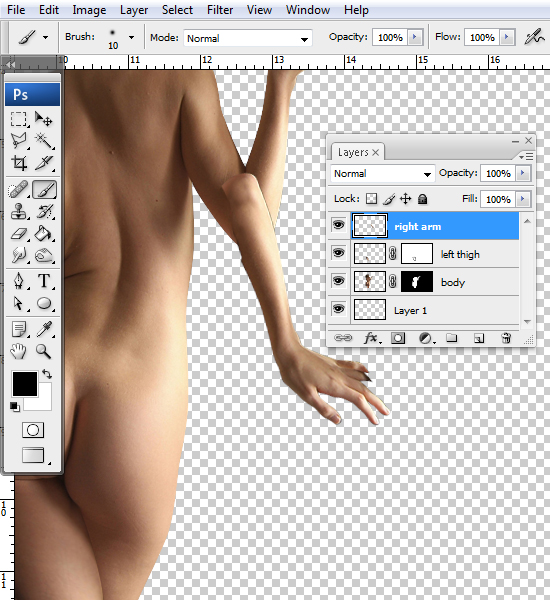Viewport: 550px width, 600px height.
Task: Select the Clone Stamp tool
Action: (18, 212)
